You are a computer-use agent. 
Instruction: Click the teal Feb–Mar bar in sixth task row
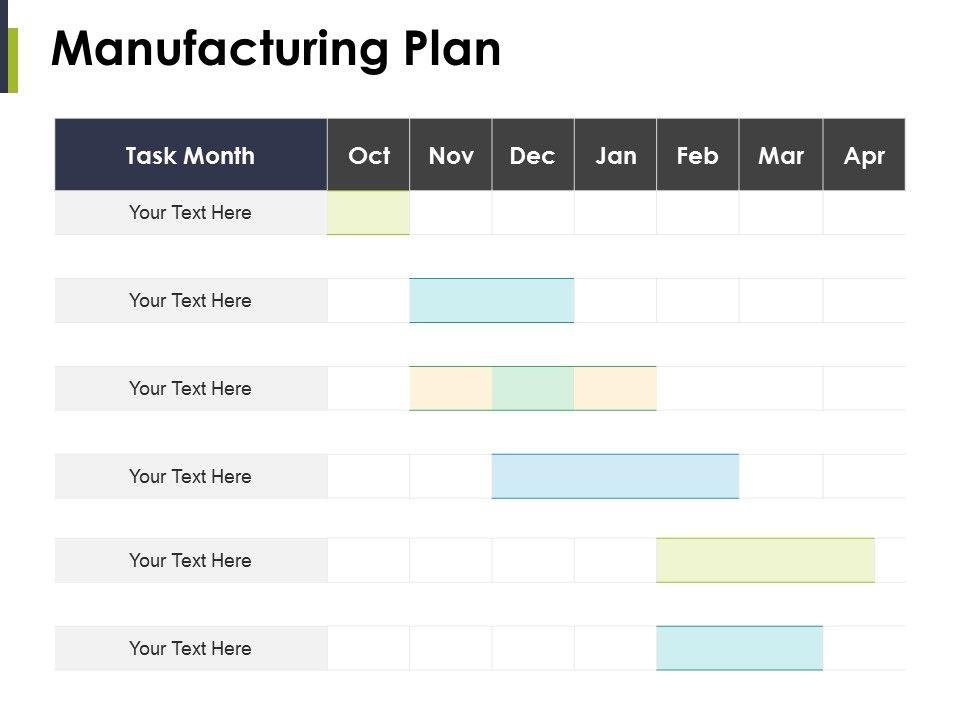(x=739, y=648)
